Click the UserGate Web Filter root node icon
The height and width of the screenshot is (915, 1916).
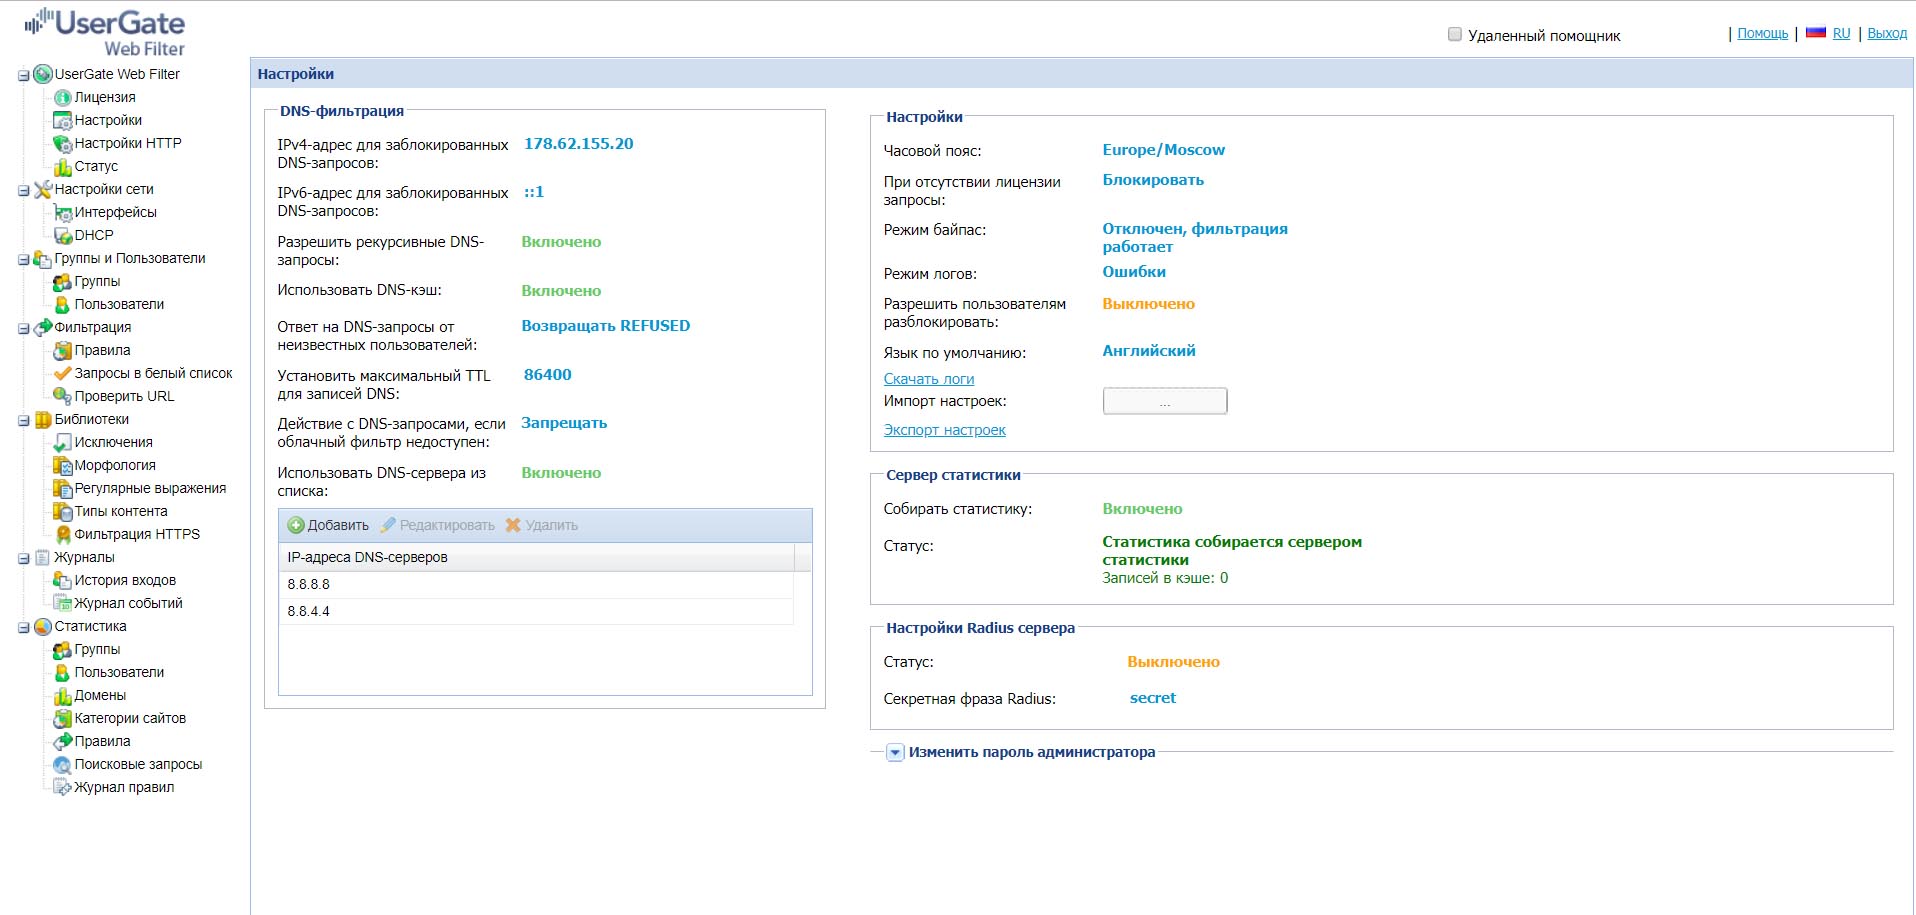point(43,74)
